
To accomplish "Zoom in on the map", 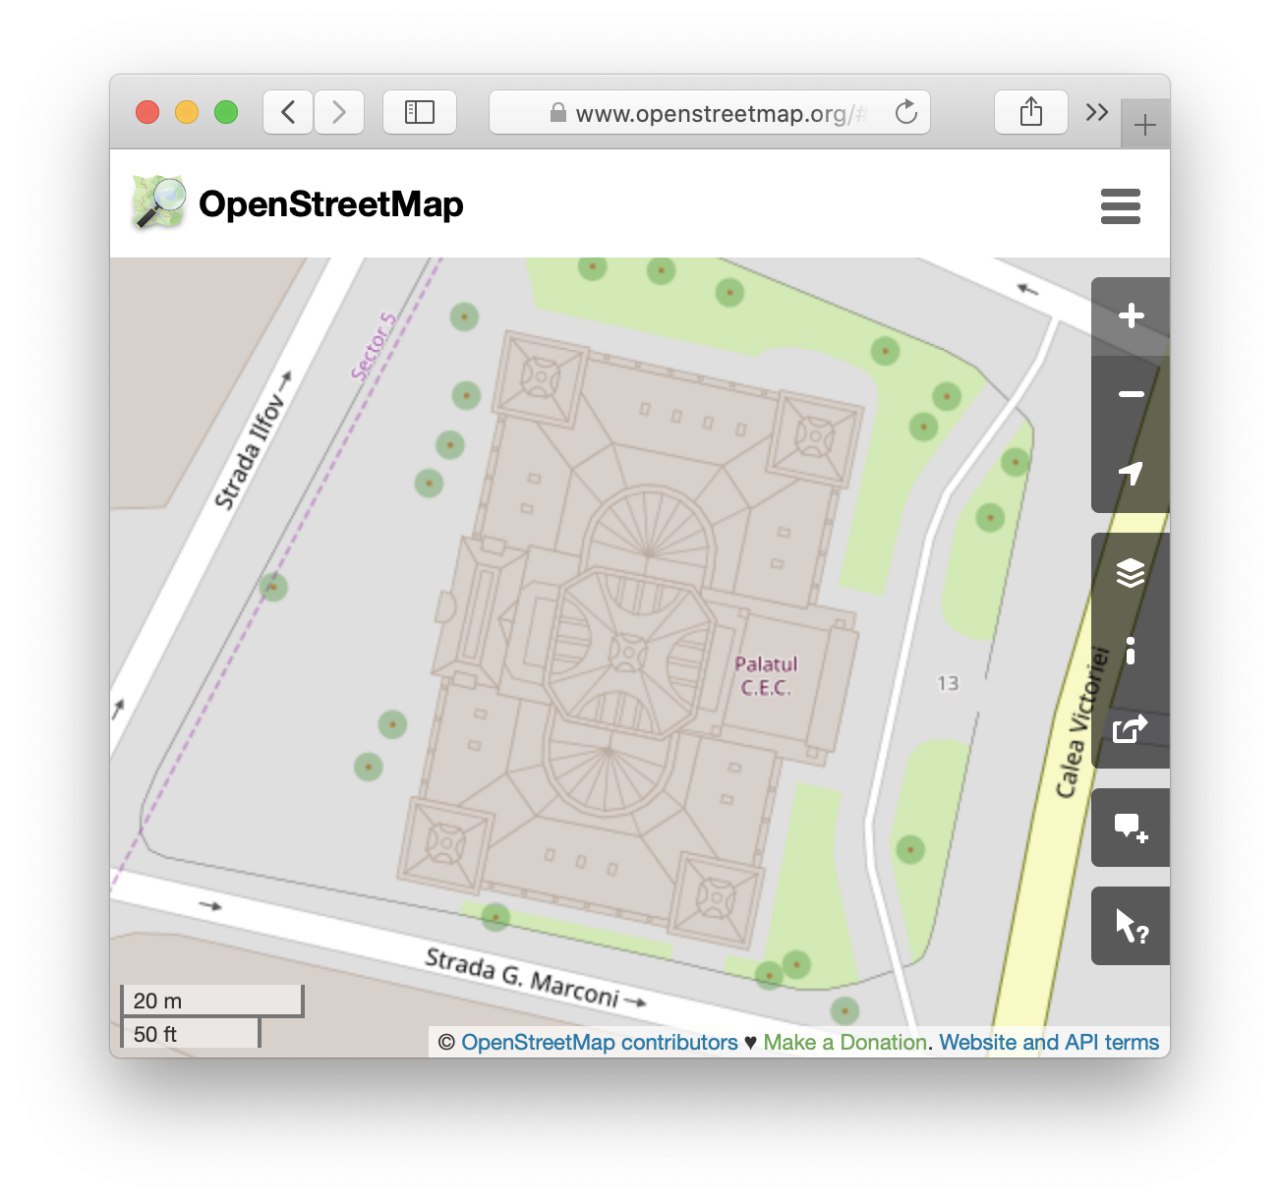I will [1131, 316].
